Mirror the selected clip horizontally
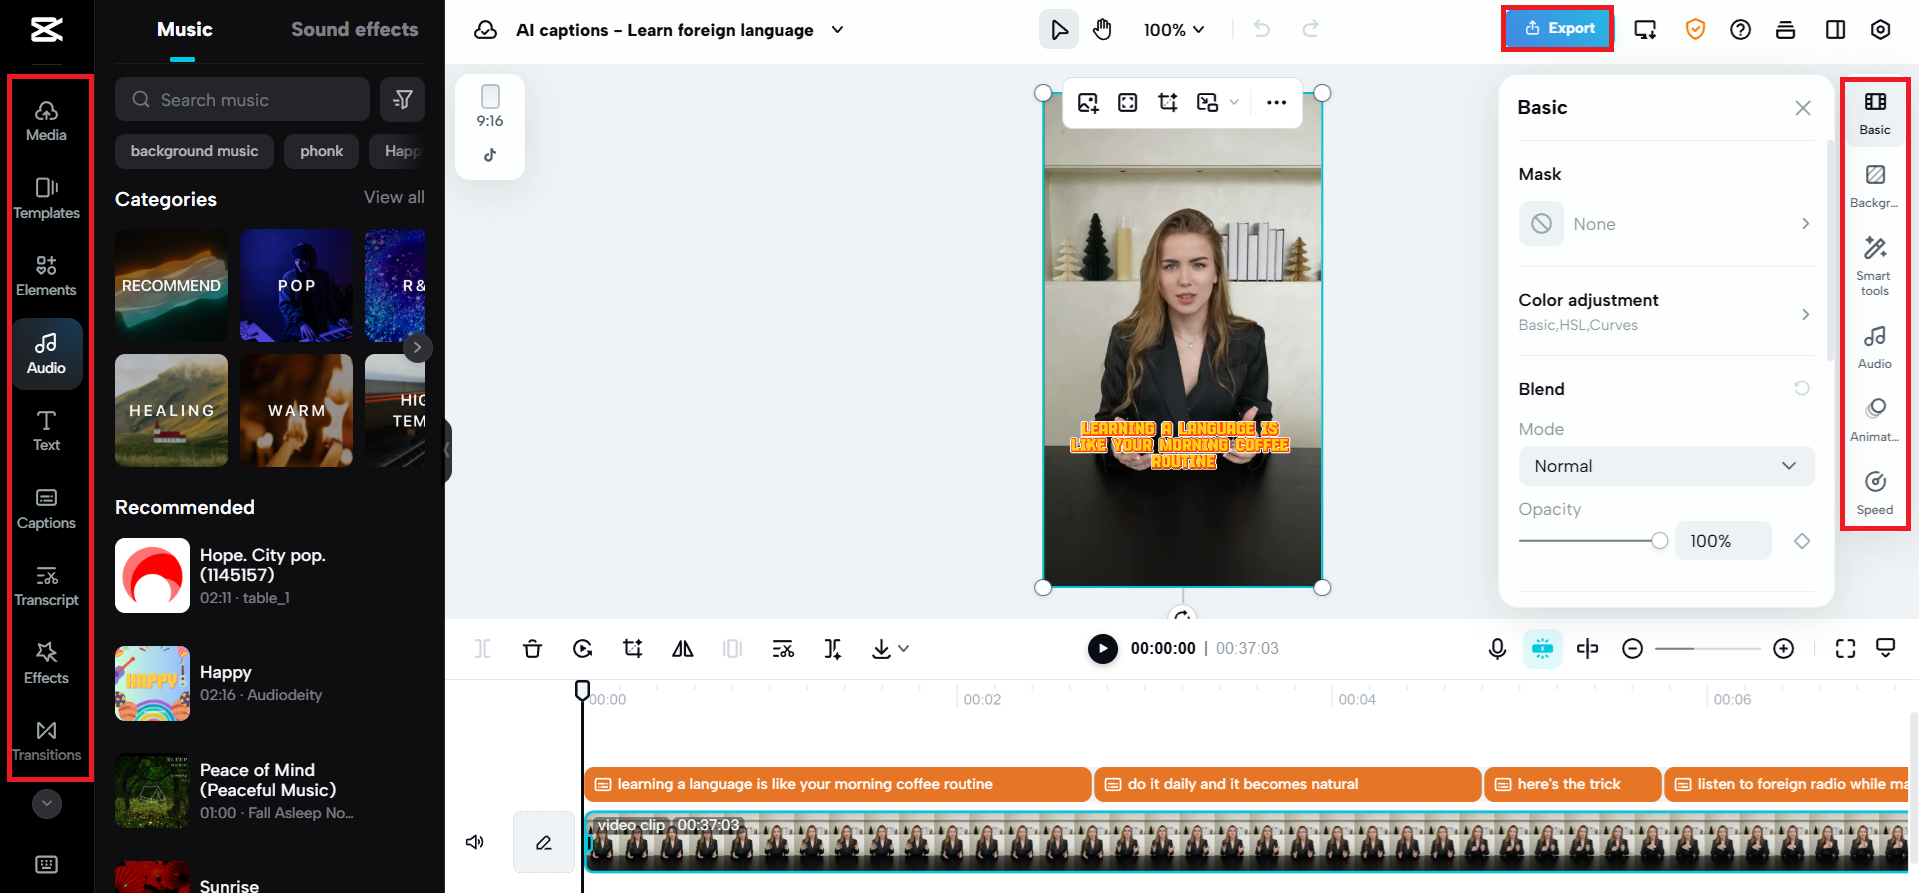 683,649
